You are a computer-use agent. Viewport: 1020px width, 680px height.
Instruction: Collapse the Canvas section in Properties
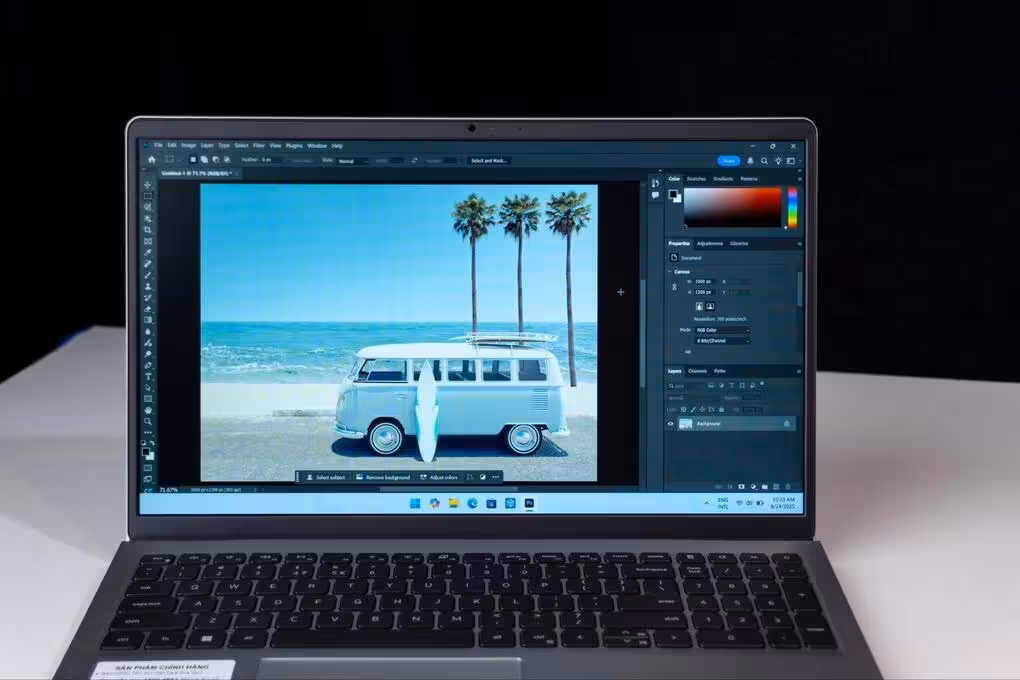(670, 271)
